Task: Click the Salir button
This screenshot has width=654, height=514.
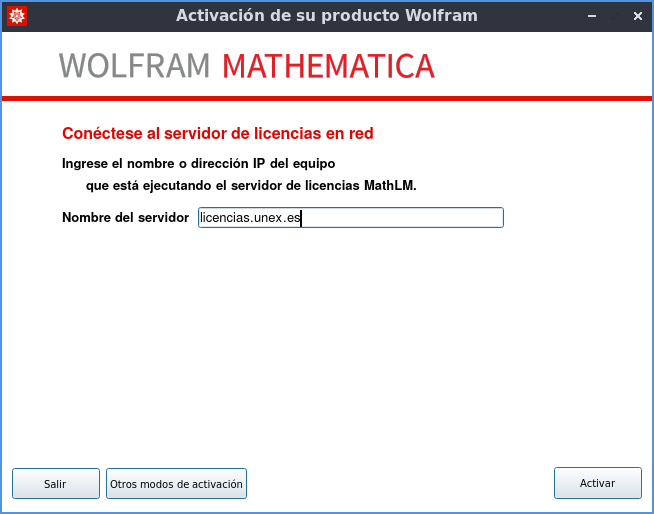Action: [x=55, y=484]
